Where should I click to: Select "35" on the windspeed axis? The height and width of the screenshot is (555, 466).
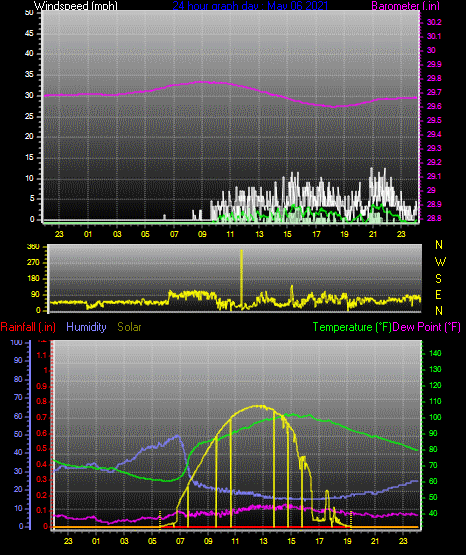(29, 75)
